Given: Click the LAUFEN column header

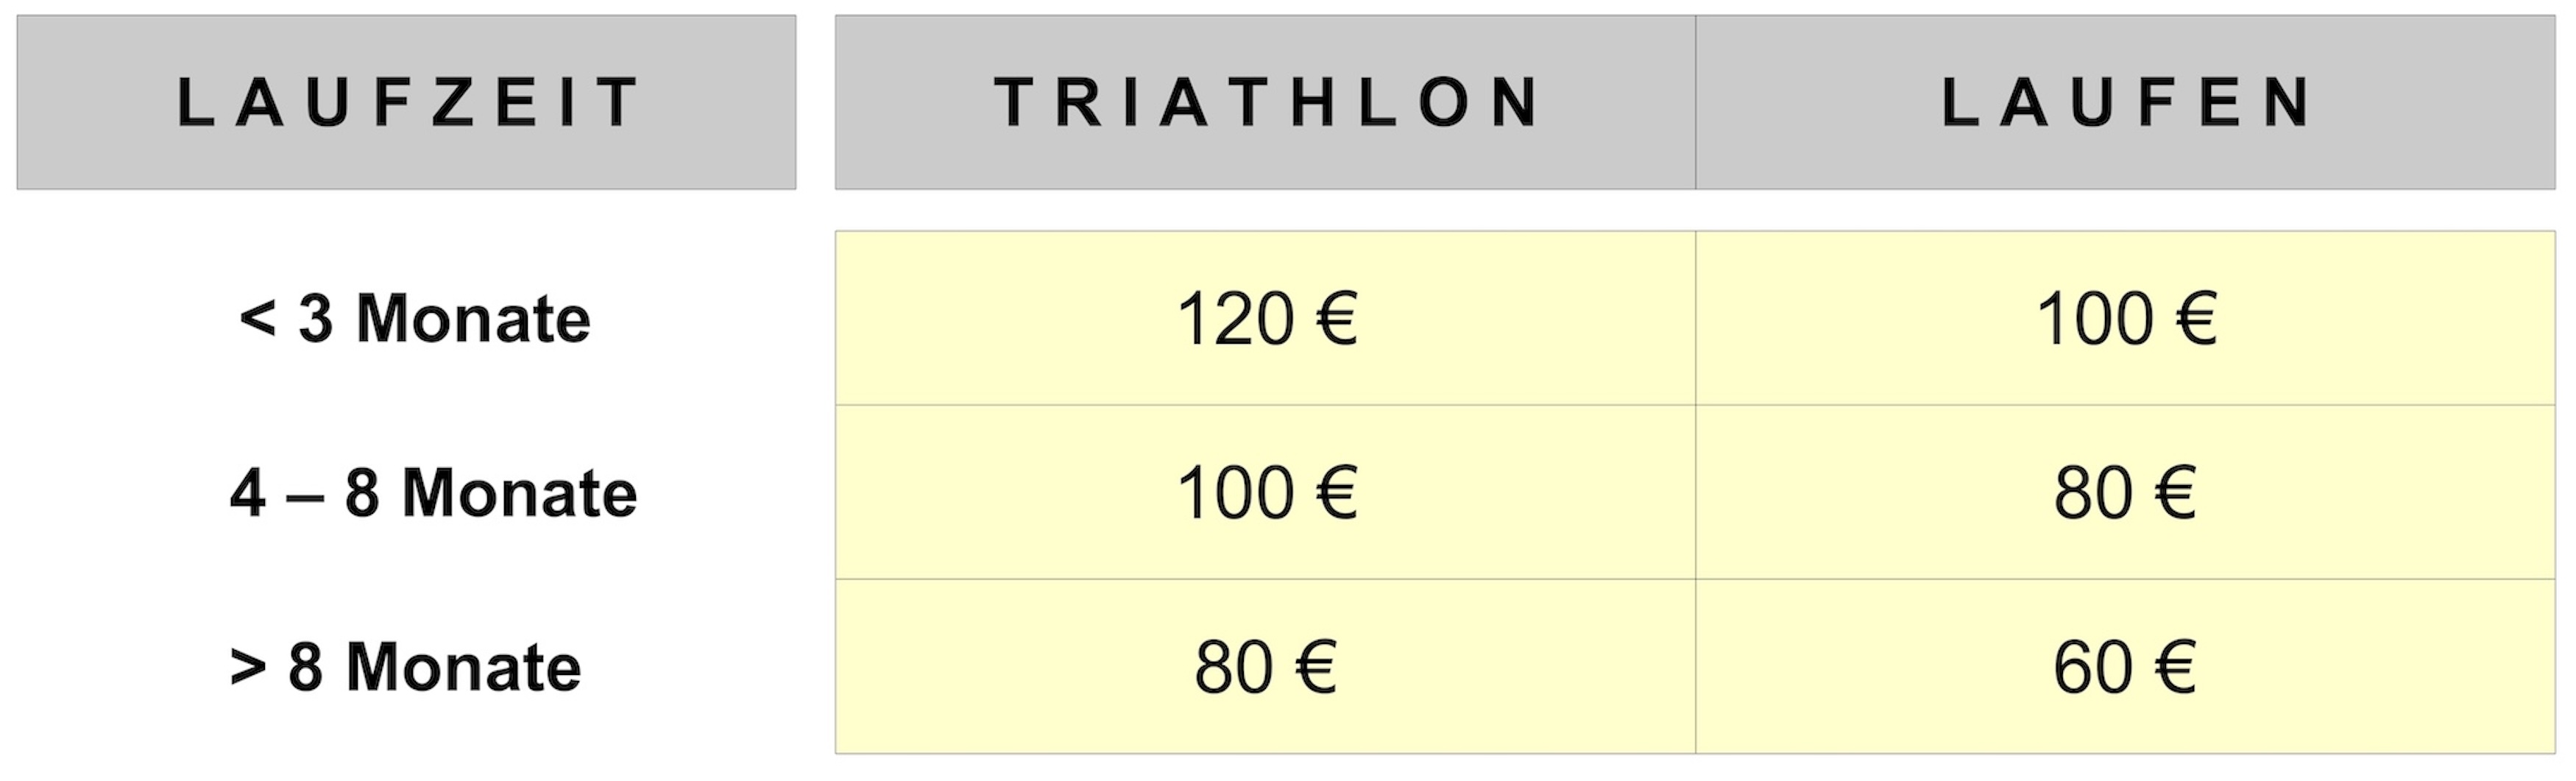Looking at the screenshot, I should click(x=2126, y=102).
